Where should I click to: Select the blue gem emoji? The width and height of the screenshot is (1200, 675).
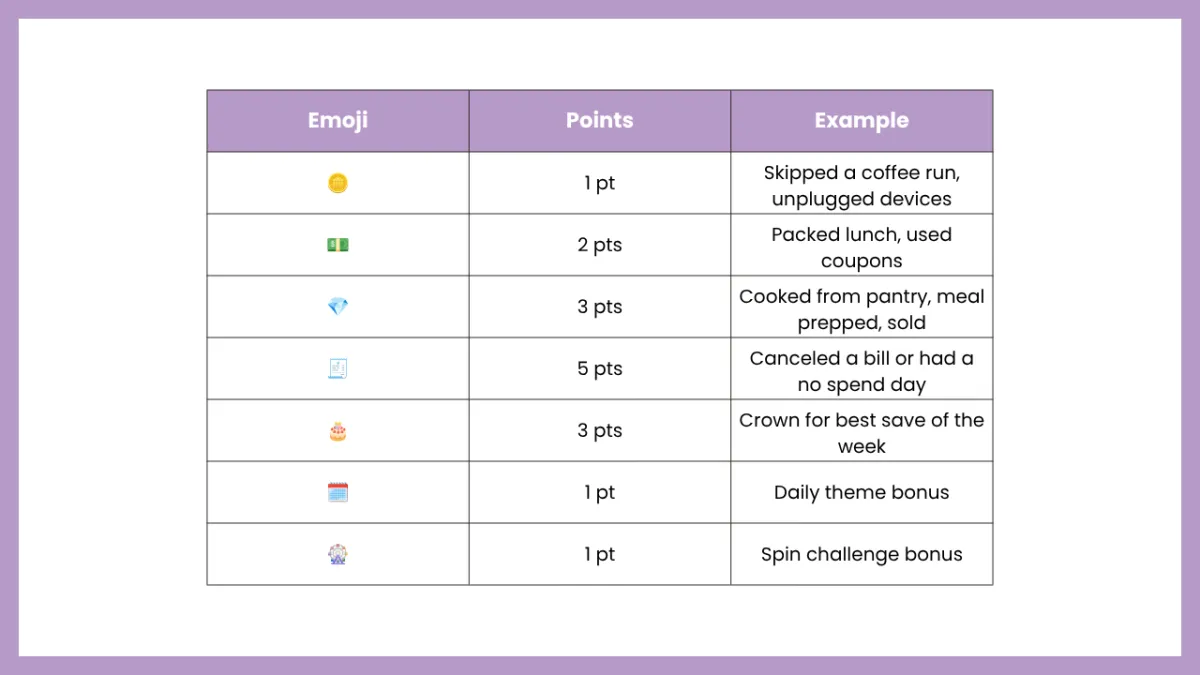(x=338, y=307)
